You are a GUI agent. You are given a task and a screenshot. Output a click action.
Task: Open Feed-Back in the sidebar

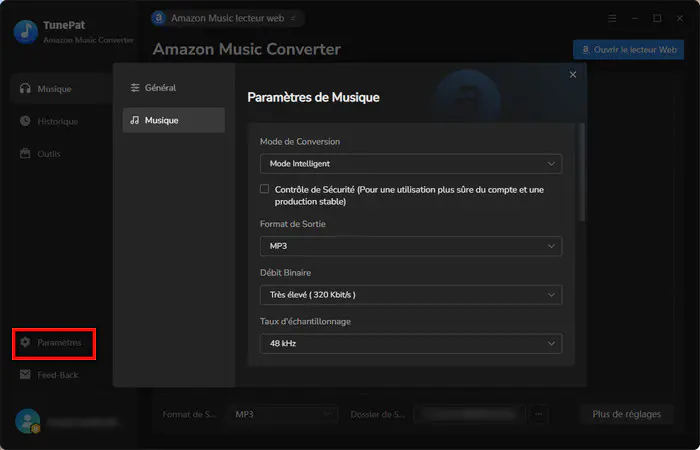tap(49, 375)
